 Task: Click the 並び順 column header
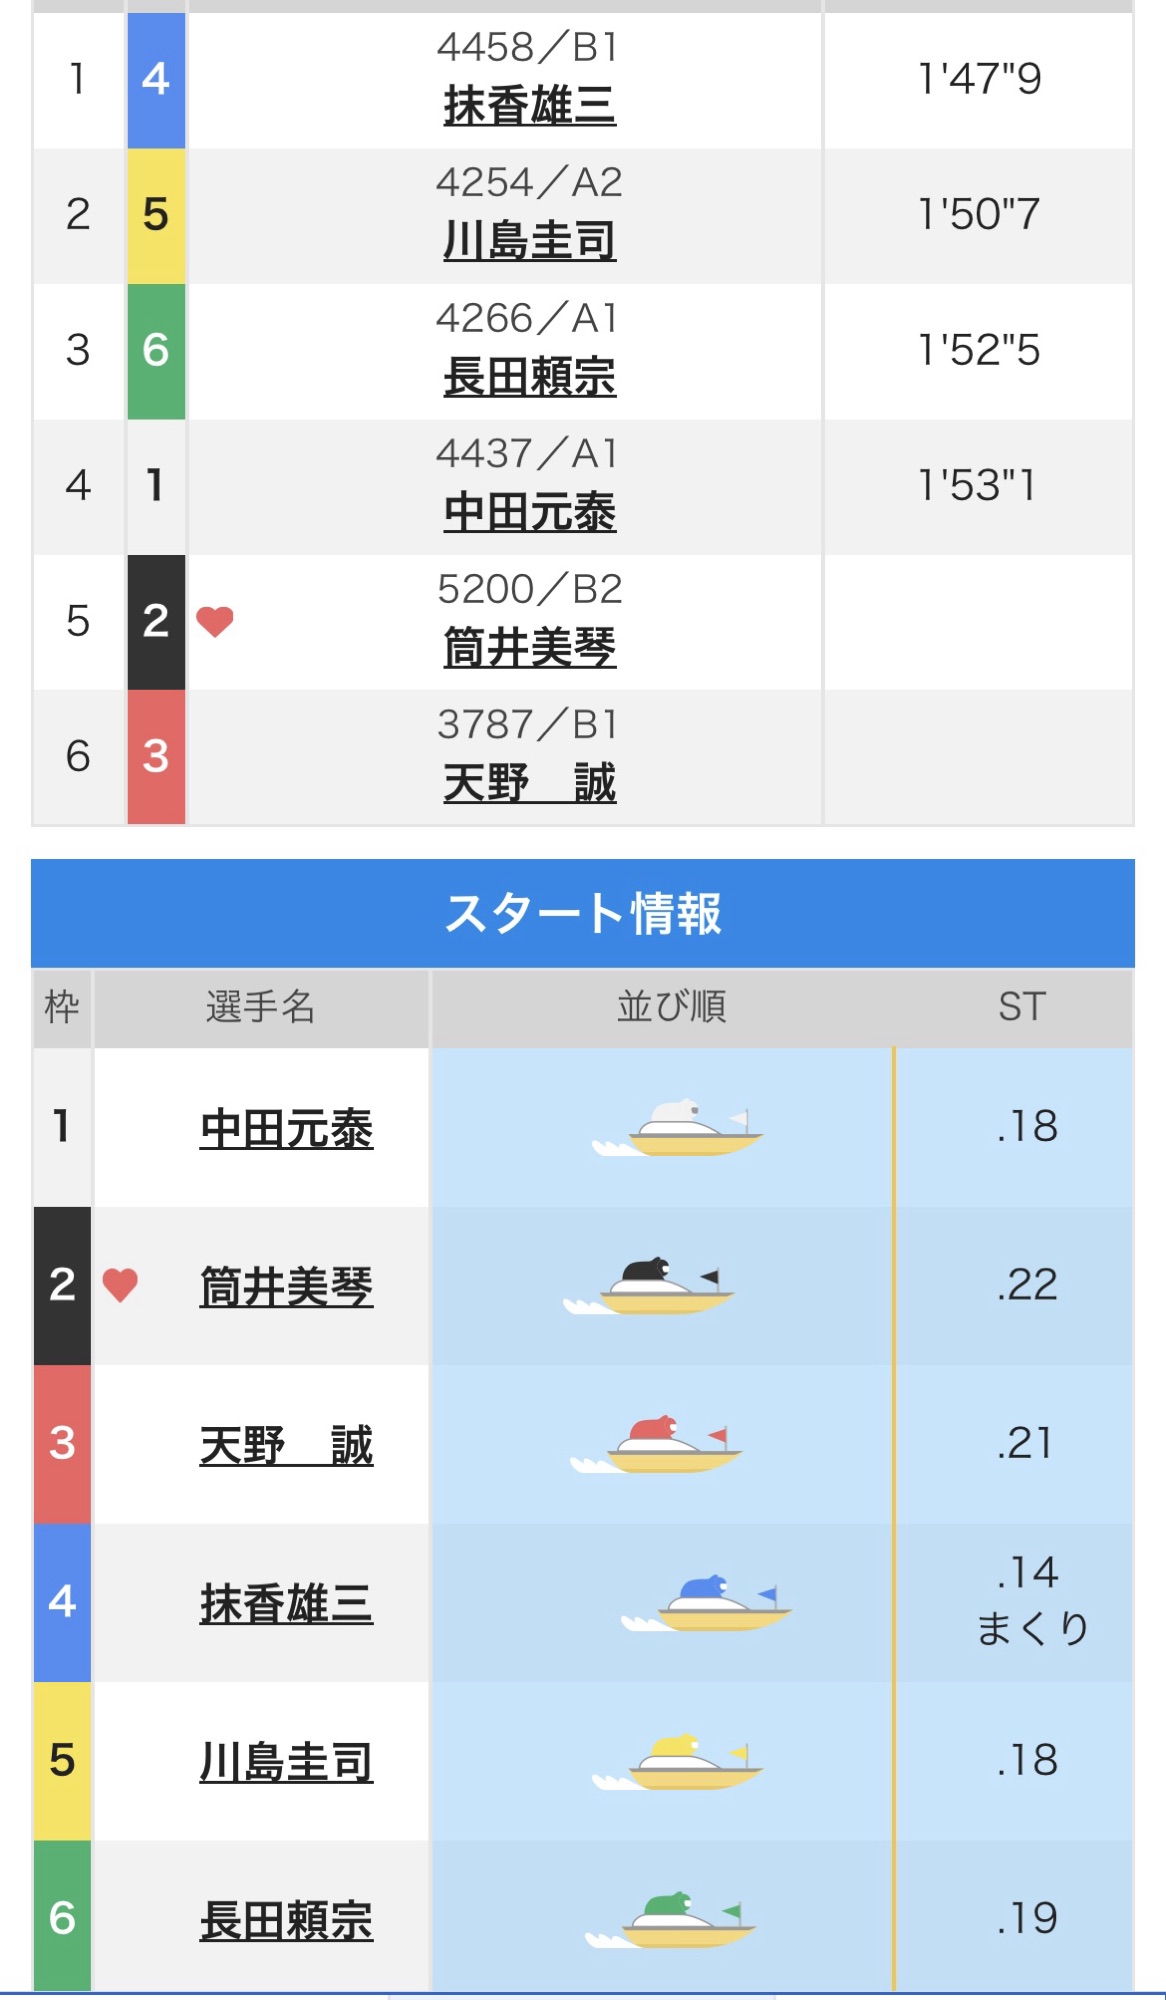(x=671, y=1007)
